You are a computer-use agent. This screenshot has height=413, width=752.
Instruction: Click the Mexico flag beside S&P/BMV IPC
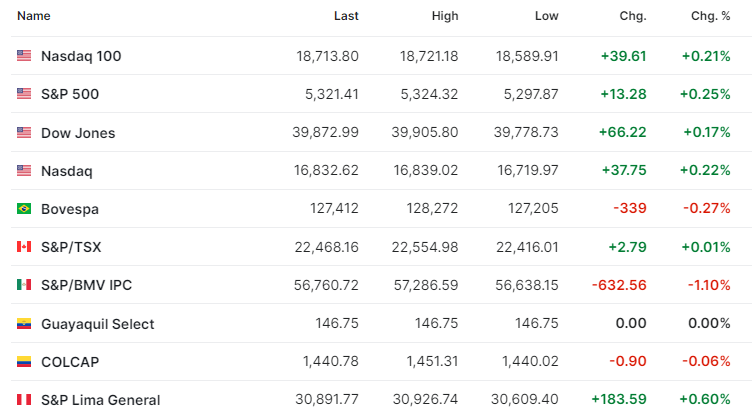[x=24, y=284]
